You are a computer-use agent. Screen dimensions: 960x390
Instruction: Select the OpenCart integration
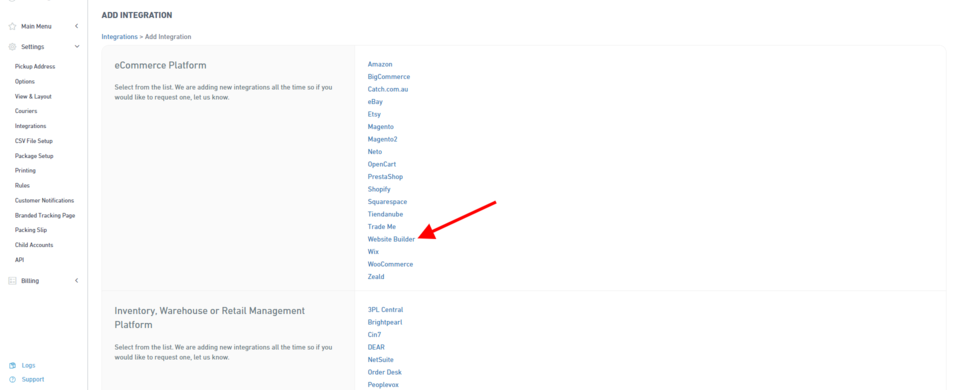(381, 164)
